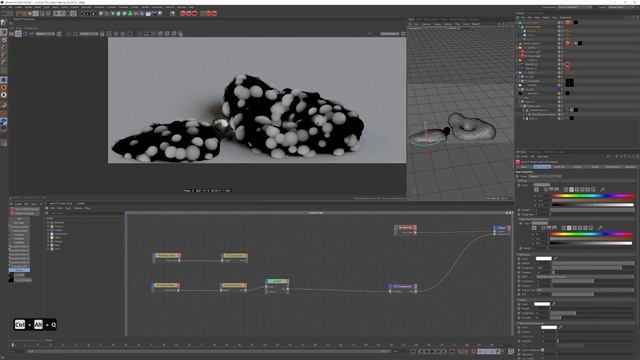The height and width of the screenshot is (360, 640).
Task: Open the MoGraph menu in the main menu bar
Action: (86, 7)
